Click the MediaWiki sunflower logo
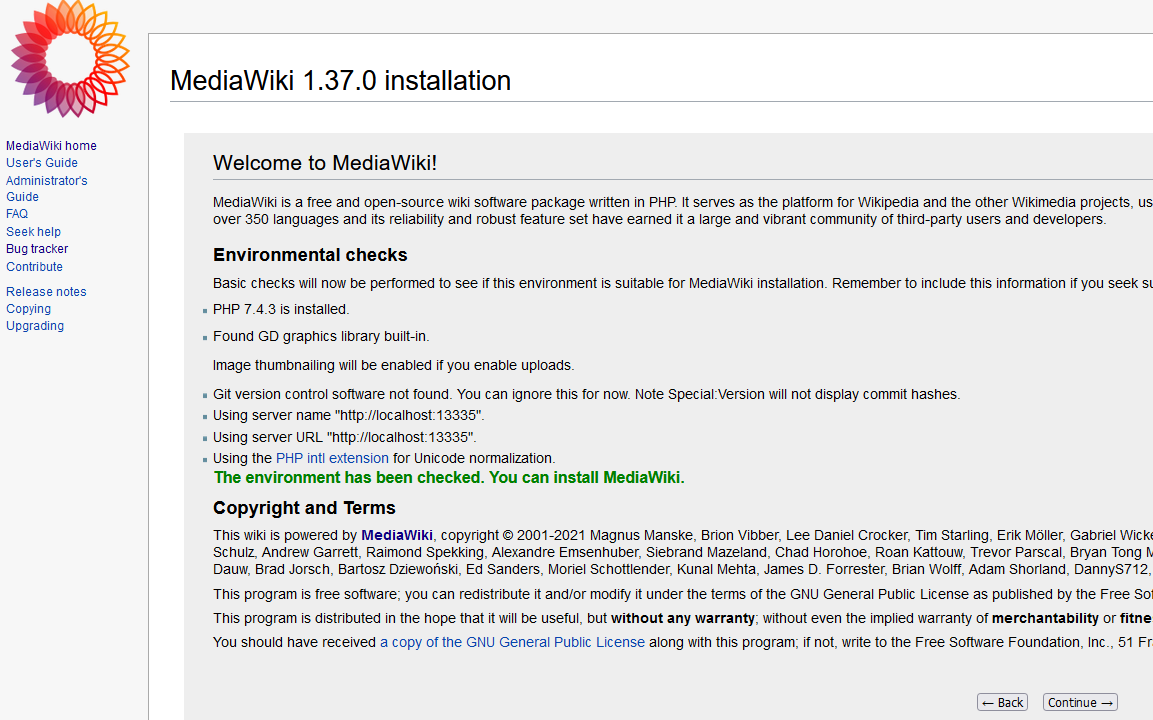Image resolution: width=1153 pixels, height=720 pixels. click(x=70, y=58)
